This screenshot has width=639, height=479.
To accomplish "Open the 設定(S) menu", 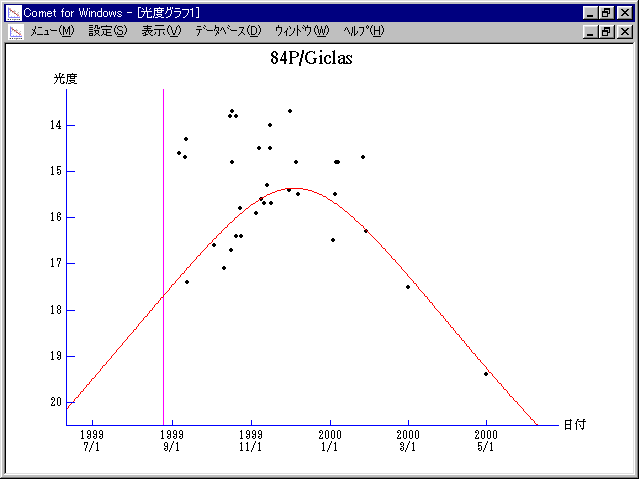I will [x=108, y=31].
